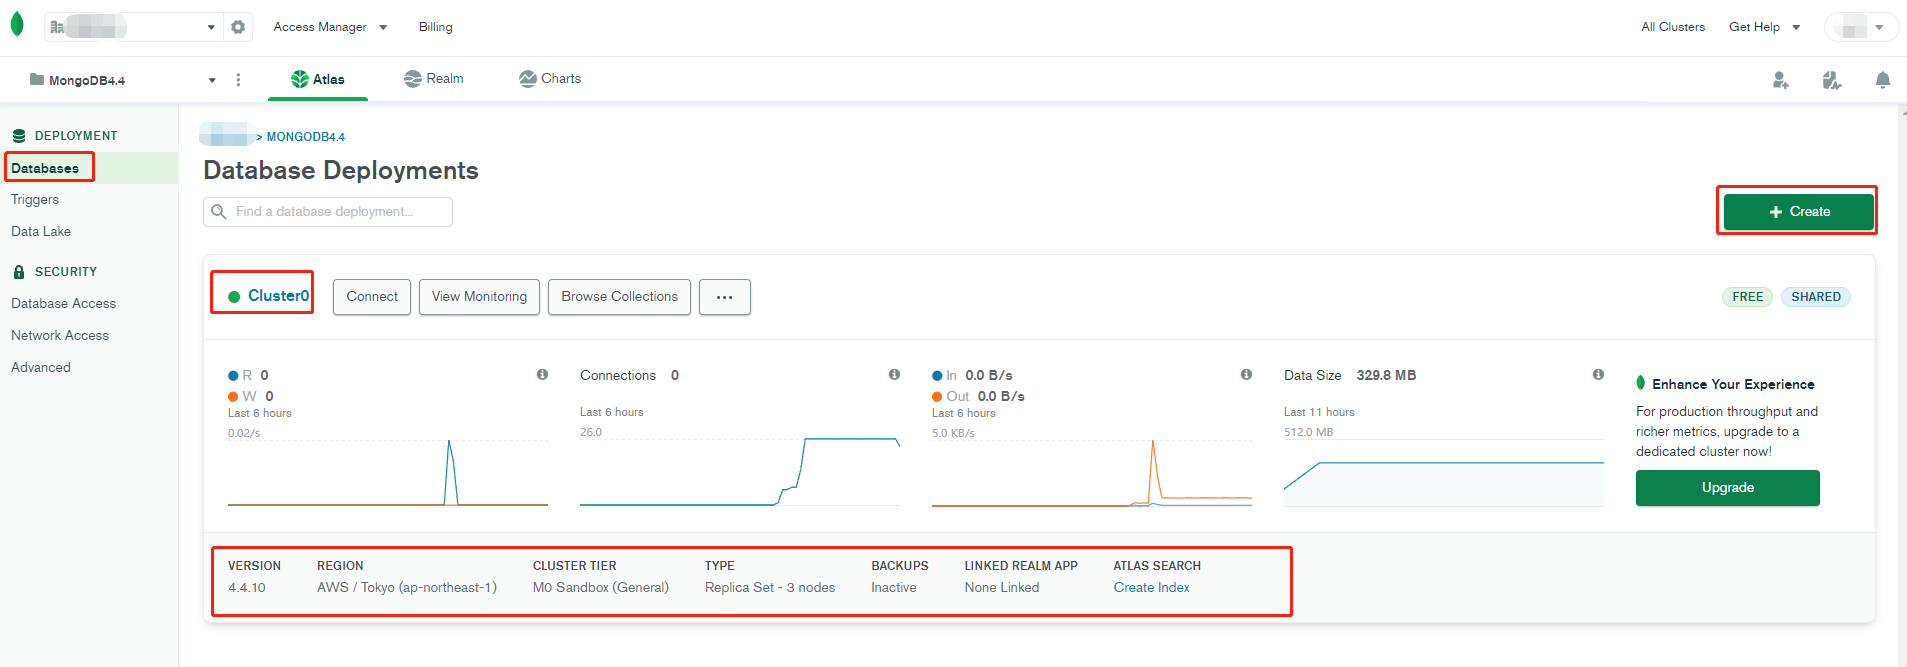Click the database deployment search field
Image resolution: width=1907 pixels, height=667 pixels.
328,212
